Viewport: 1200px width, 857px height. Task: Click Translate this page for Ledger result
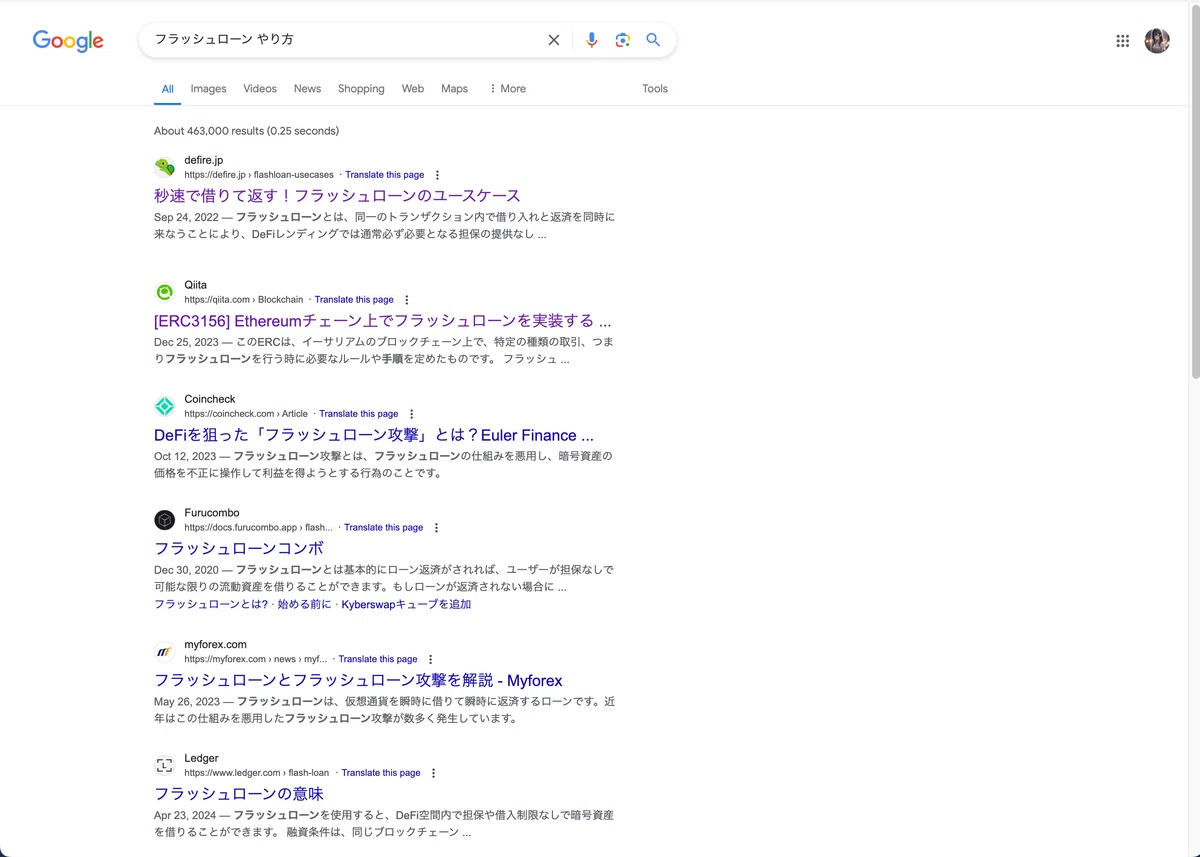pyautogui.click(x=381, y=773)
